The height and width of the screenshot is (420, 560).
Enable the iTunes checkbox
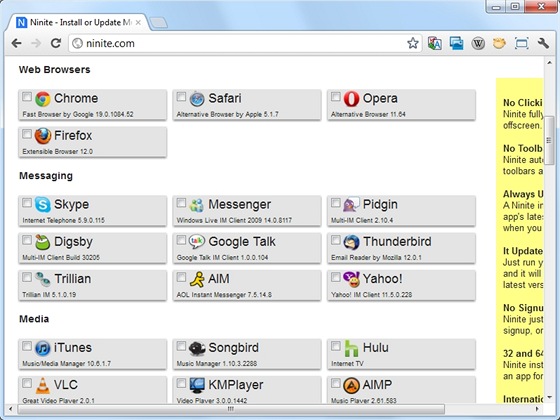pos(27,346)
